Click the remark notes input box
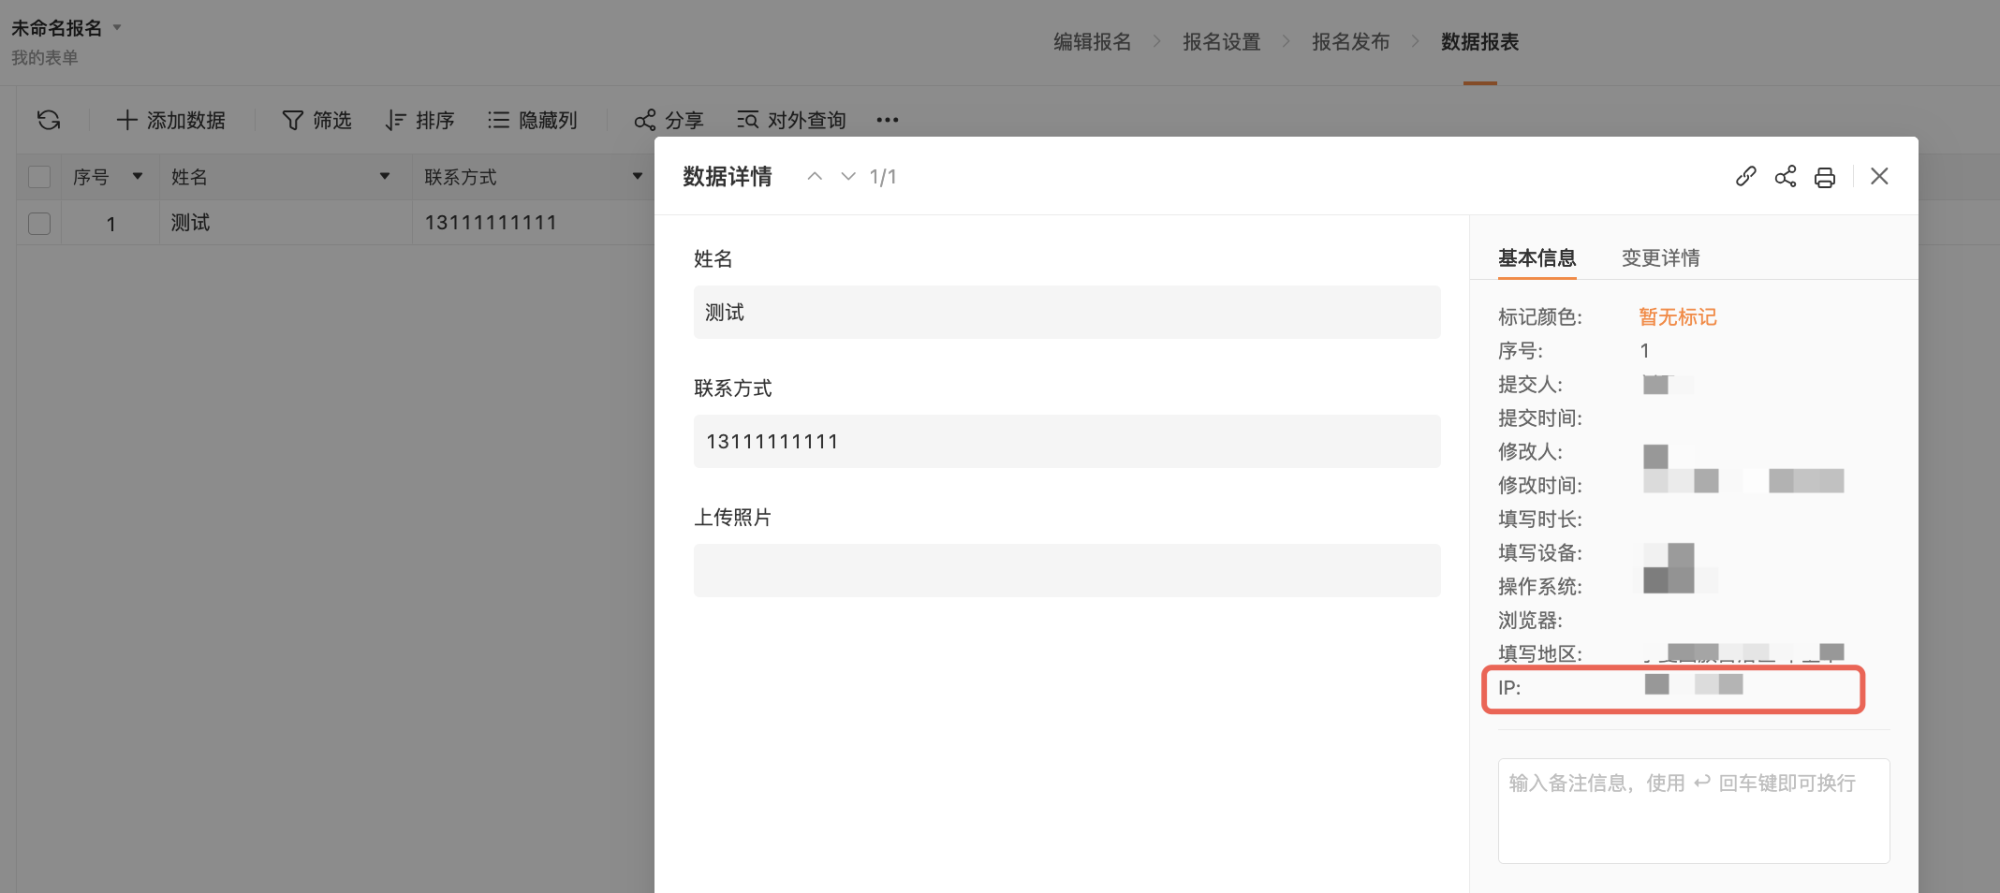 pyautogui.click(x=1693, y=810)
